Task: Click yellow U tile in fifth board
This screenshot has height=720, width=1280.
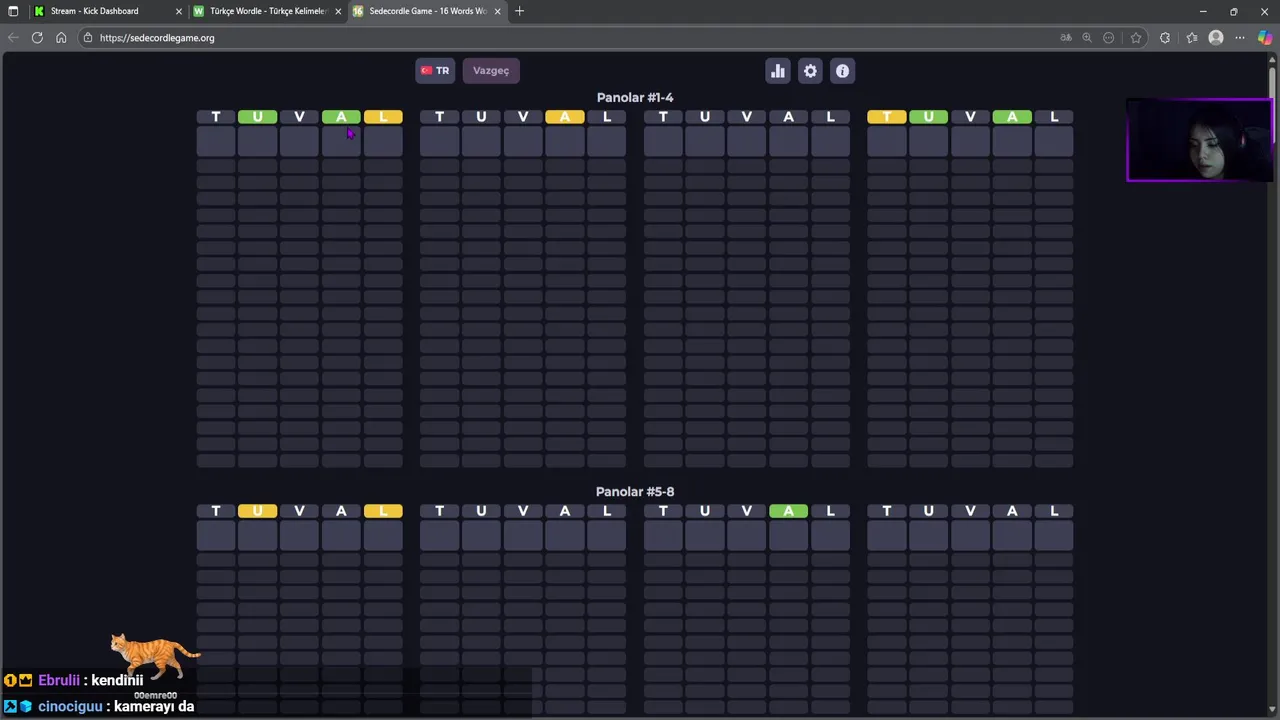Action: click(257, 511)
